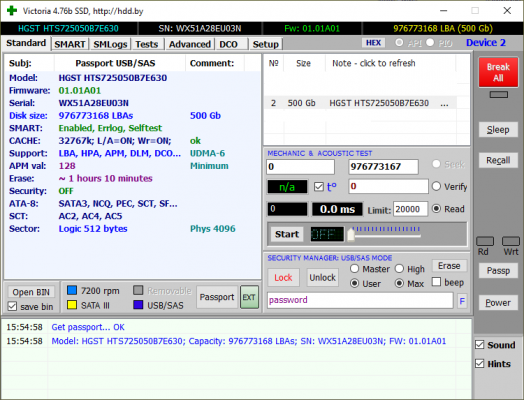The height and width of the screenshot is (400, 524).
Task: Click the gray Removable indicator square
Action: point(138,290)
